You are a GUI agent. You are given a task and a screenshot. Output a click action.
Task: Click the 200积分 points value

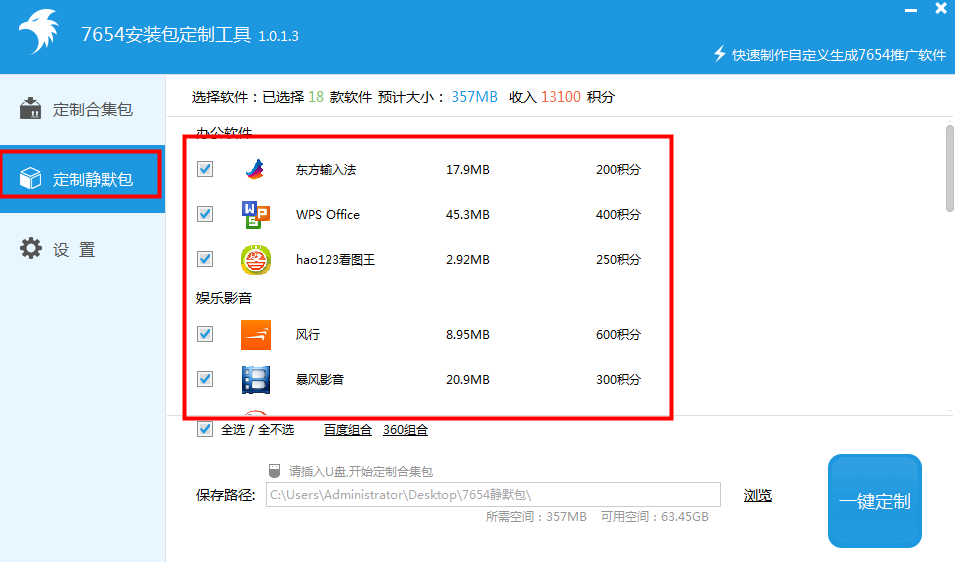click(x=618, y=170)
